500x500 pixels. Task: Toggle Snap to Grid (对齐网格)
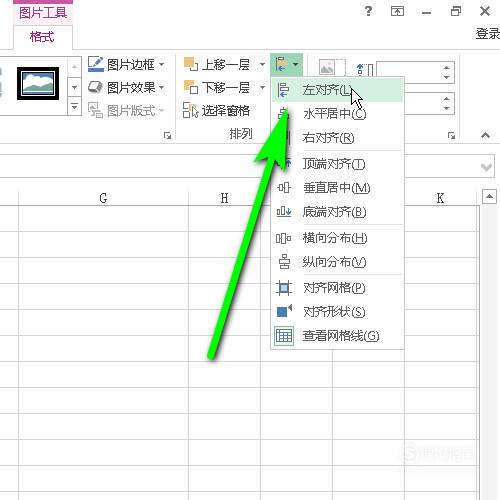coord(337,288)
